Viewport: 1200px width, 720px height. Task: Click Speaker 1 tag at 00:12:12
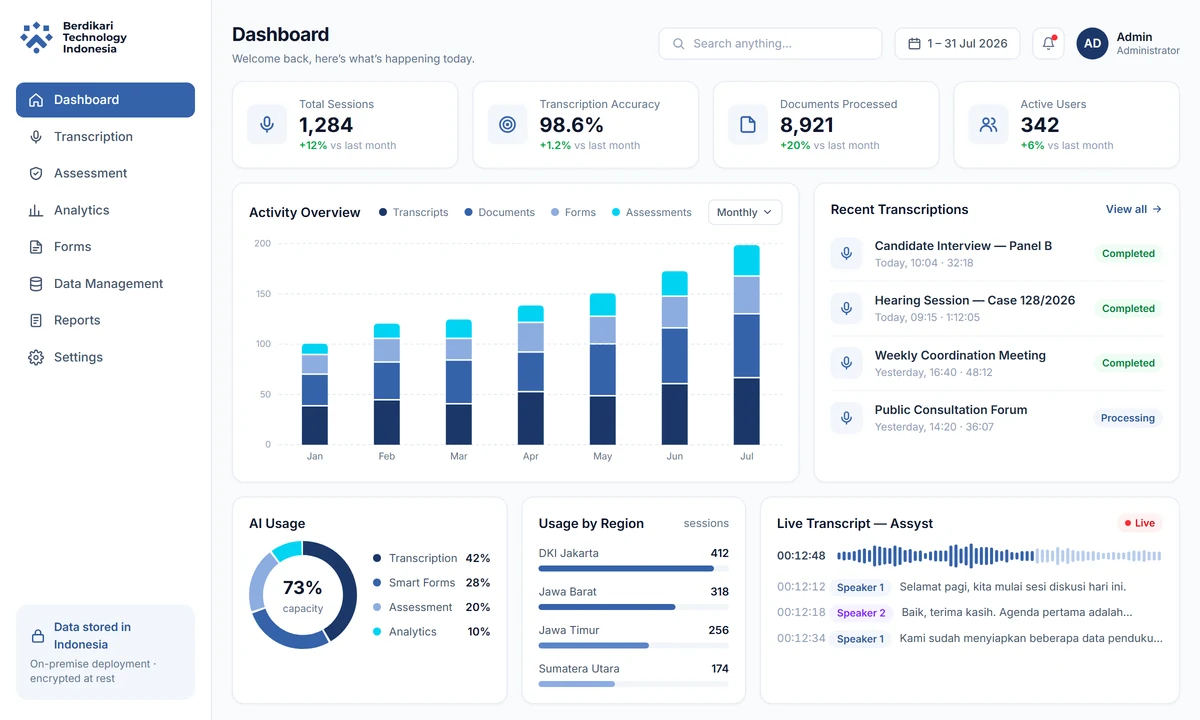(x=861, y=588)
